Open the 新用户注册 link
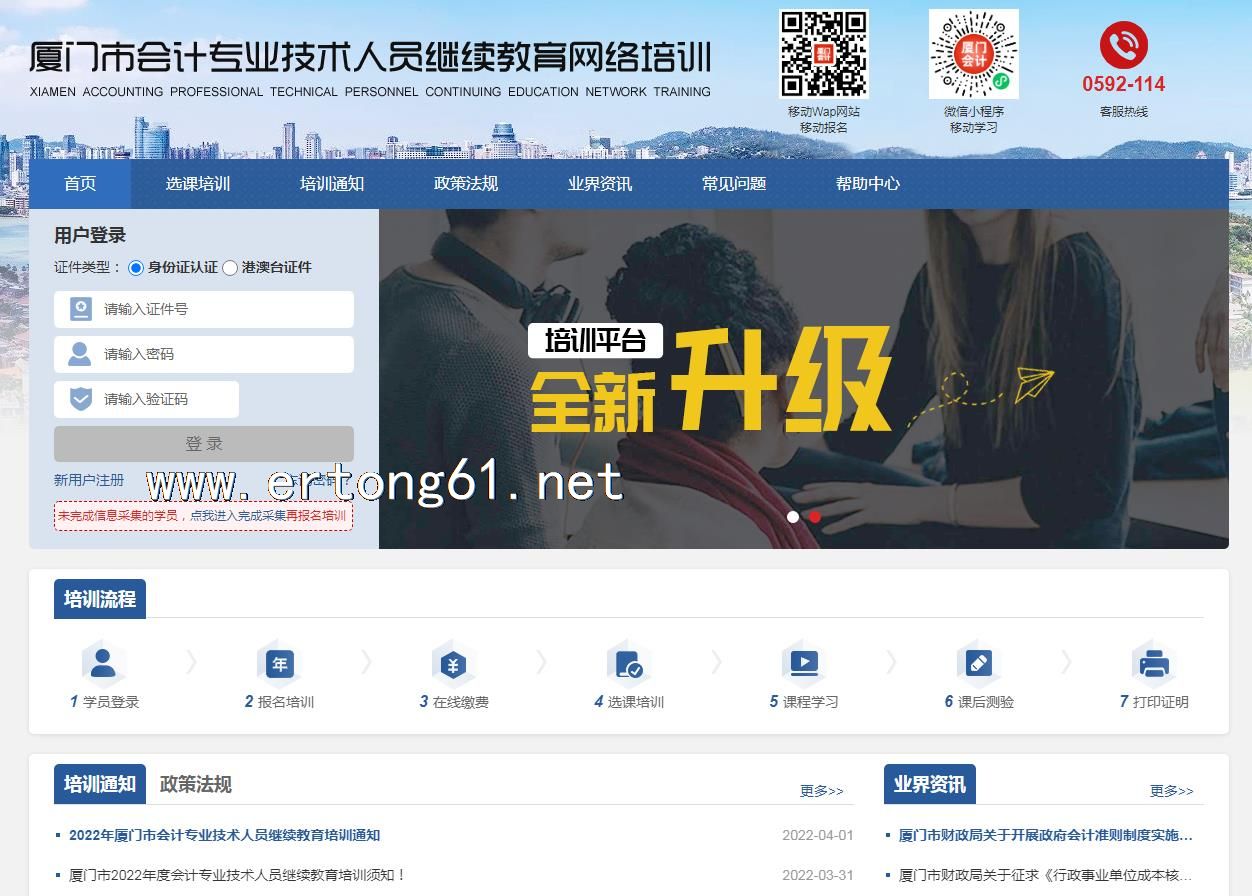This screenshot has height=896, width=1252. point(89,480)
